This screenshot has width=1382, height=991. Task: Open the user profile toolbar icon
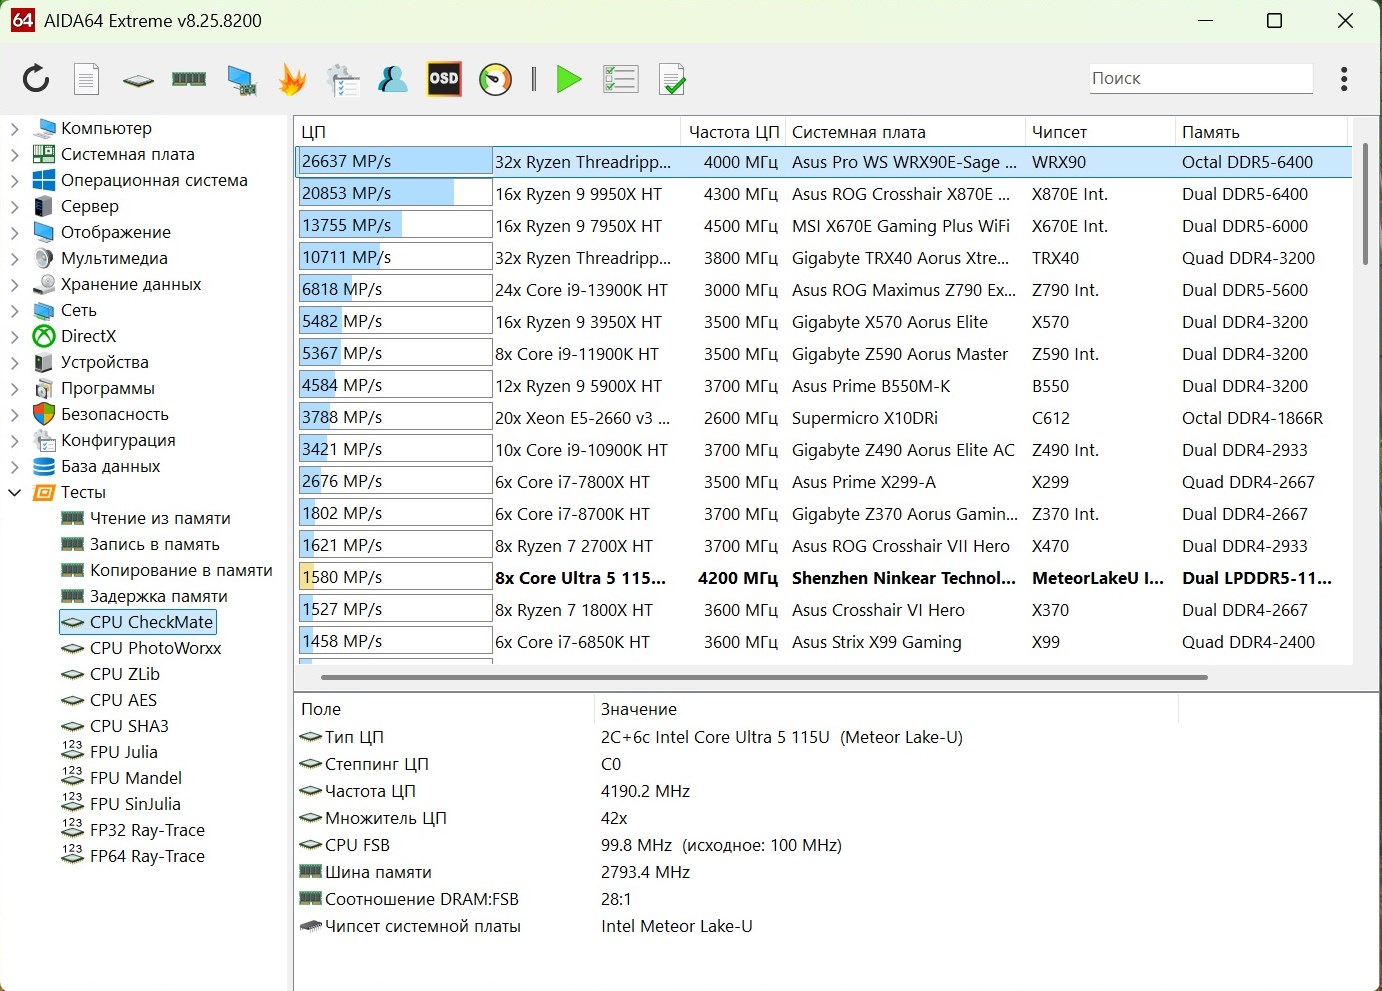(392, 79)
